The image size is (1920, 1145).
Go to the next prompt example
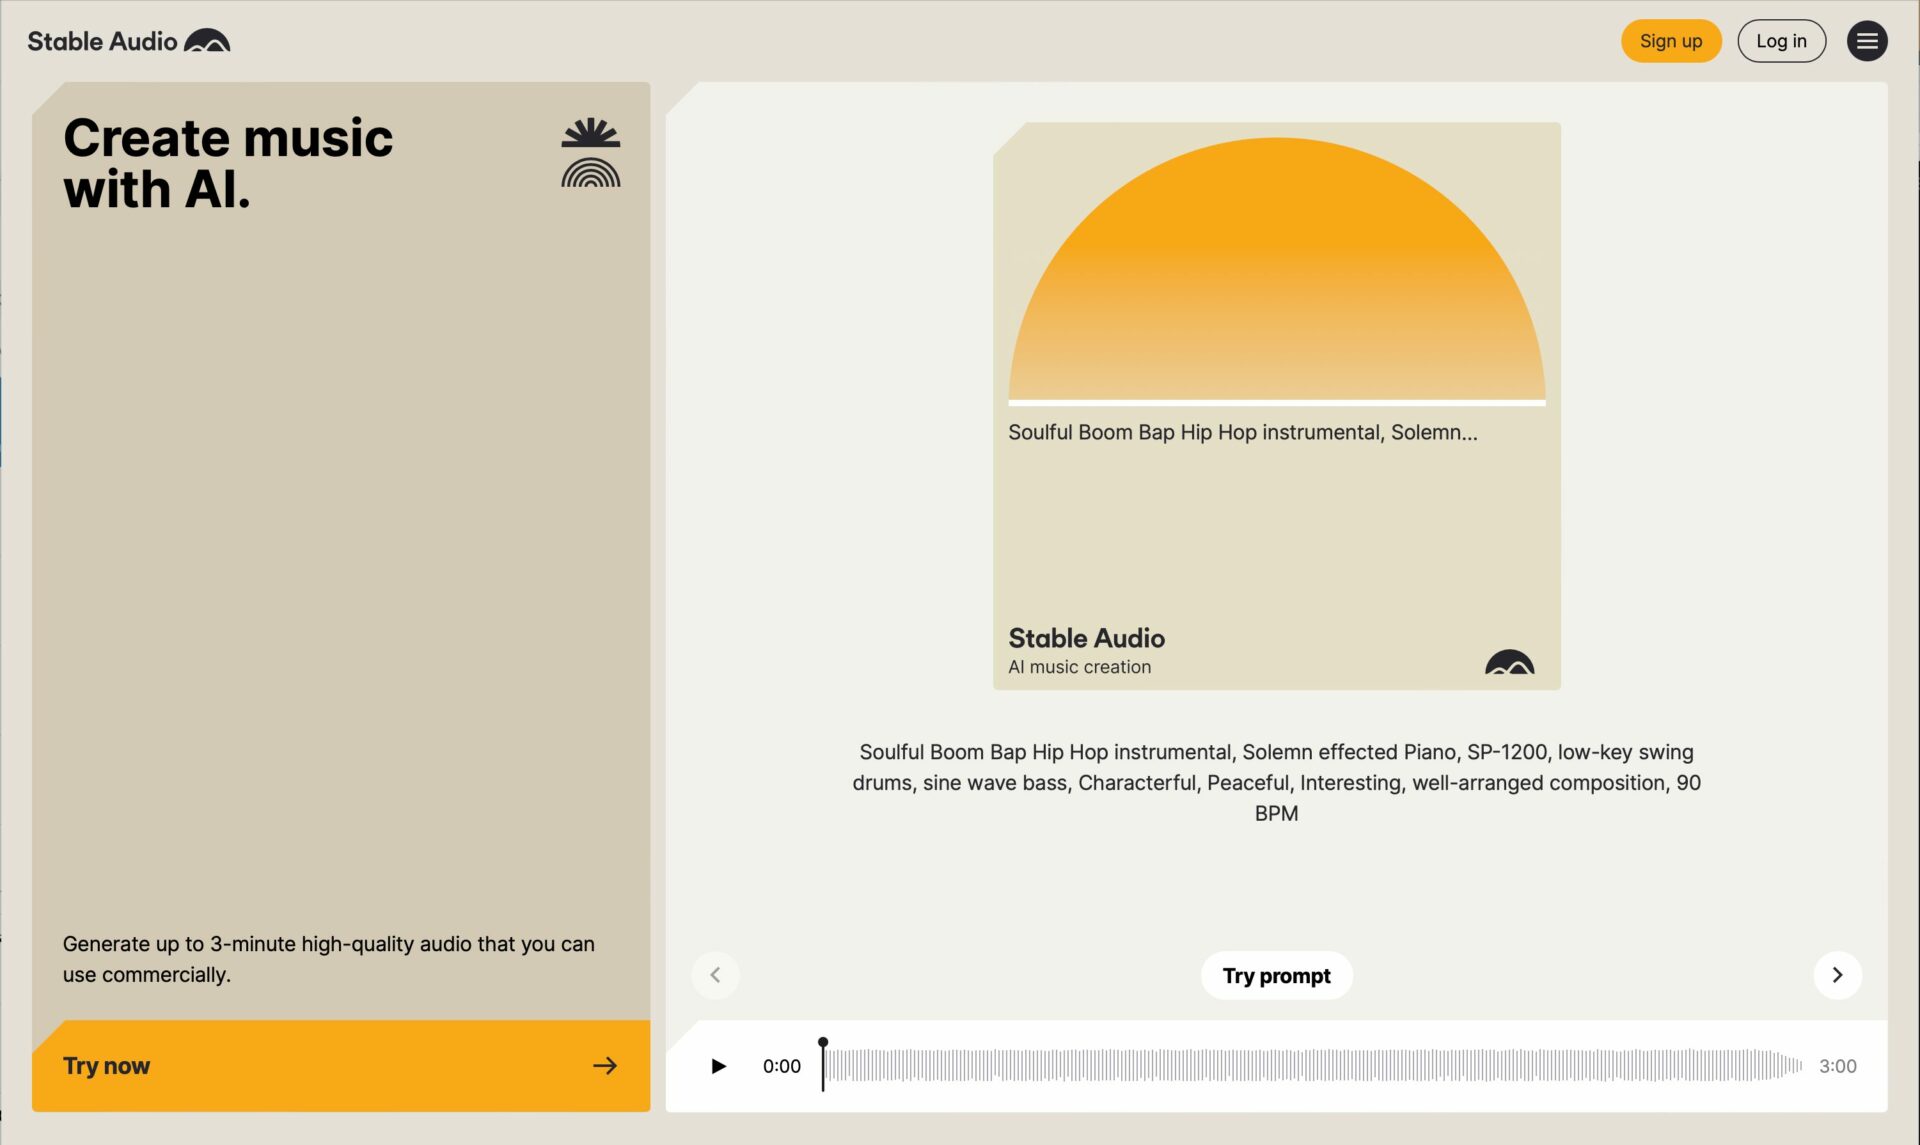(x=1837, y=975)
